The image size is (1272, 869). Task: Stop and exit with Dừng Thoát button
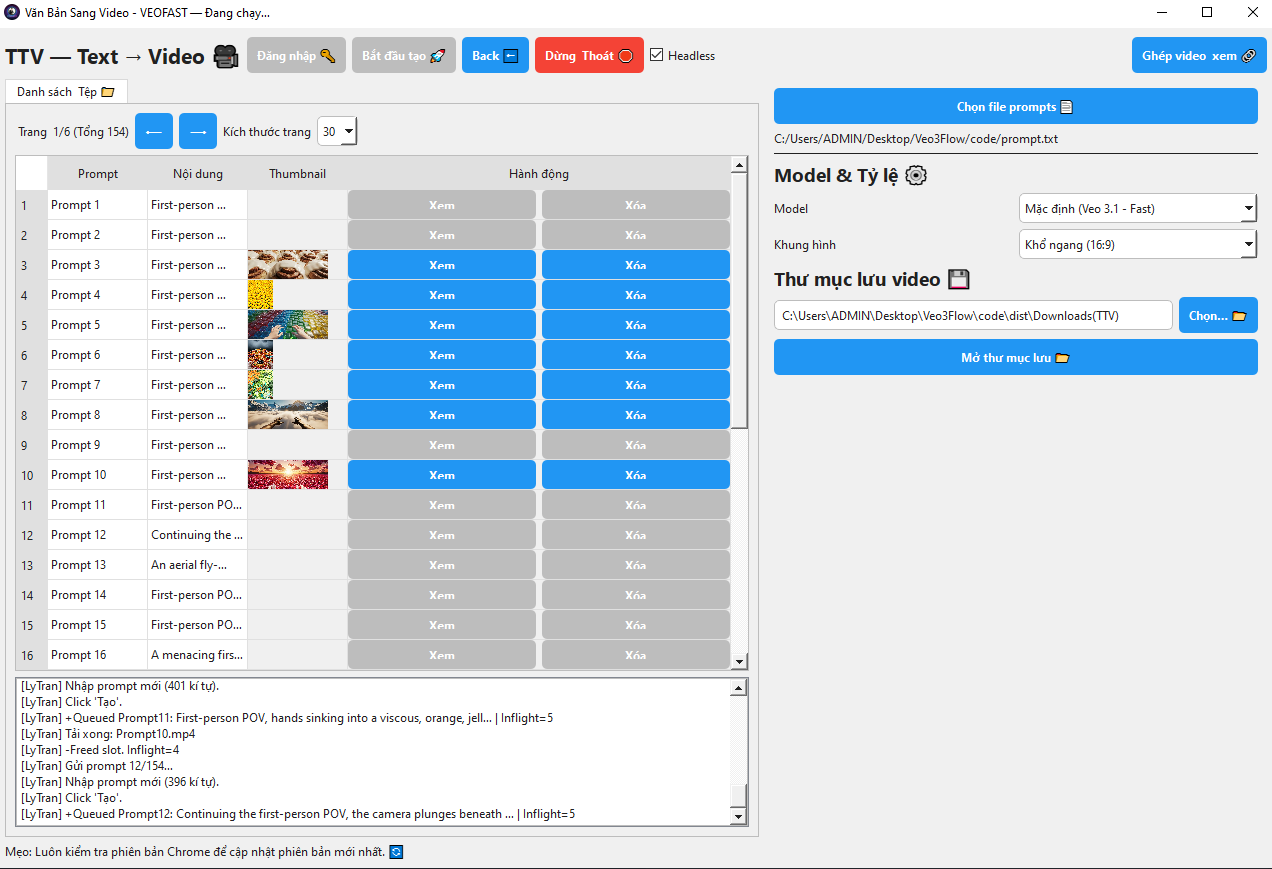589,56
